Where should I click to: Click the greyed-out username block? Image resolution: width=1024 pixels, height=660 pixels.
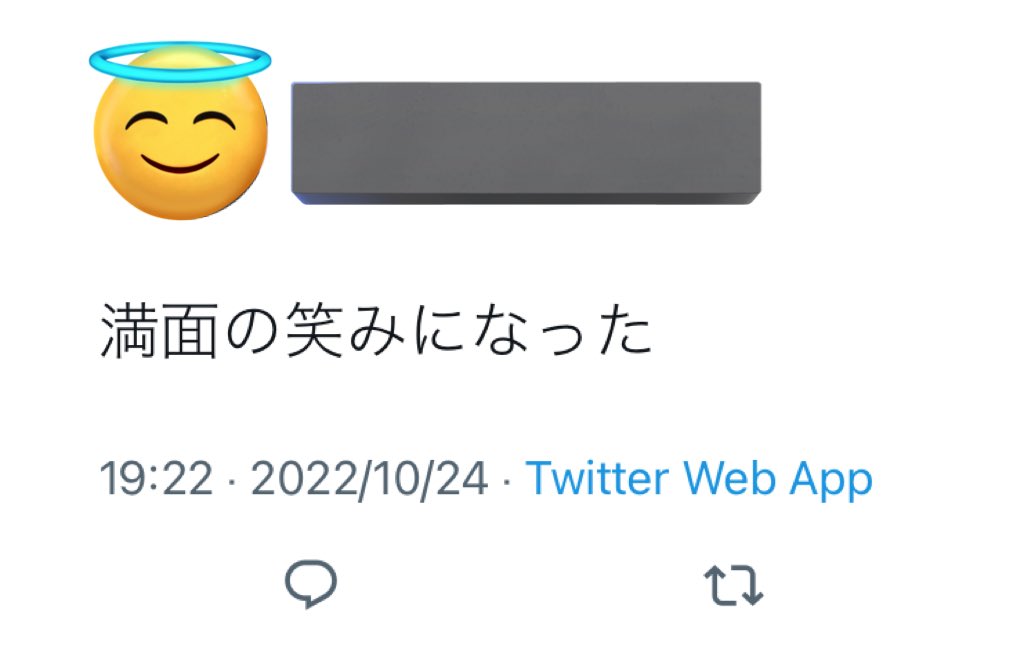526,143
